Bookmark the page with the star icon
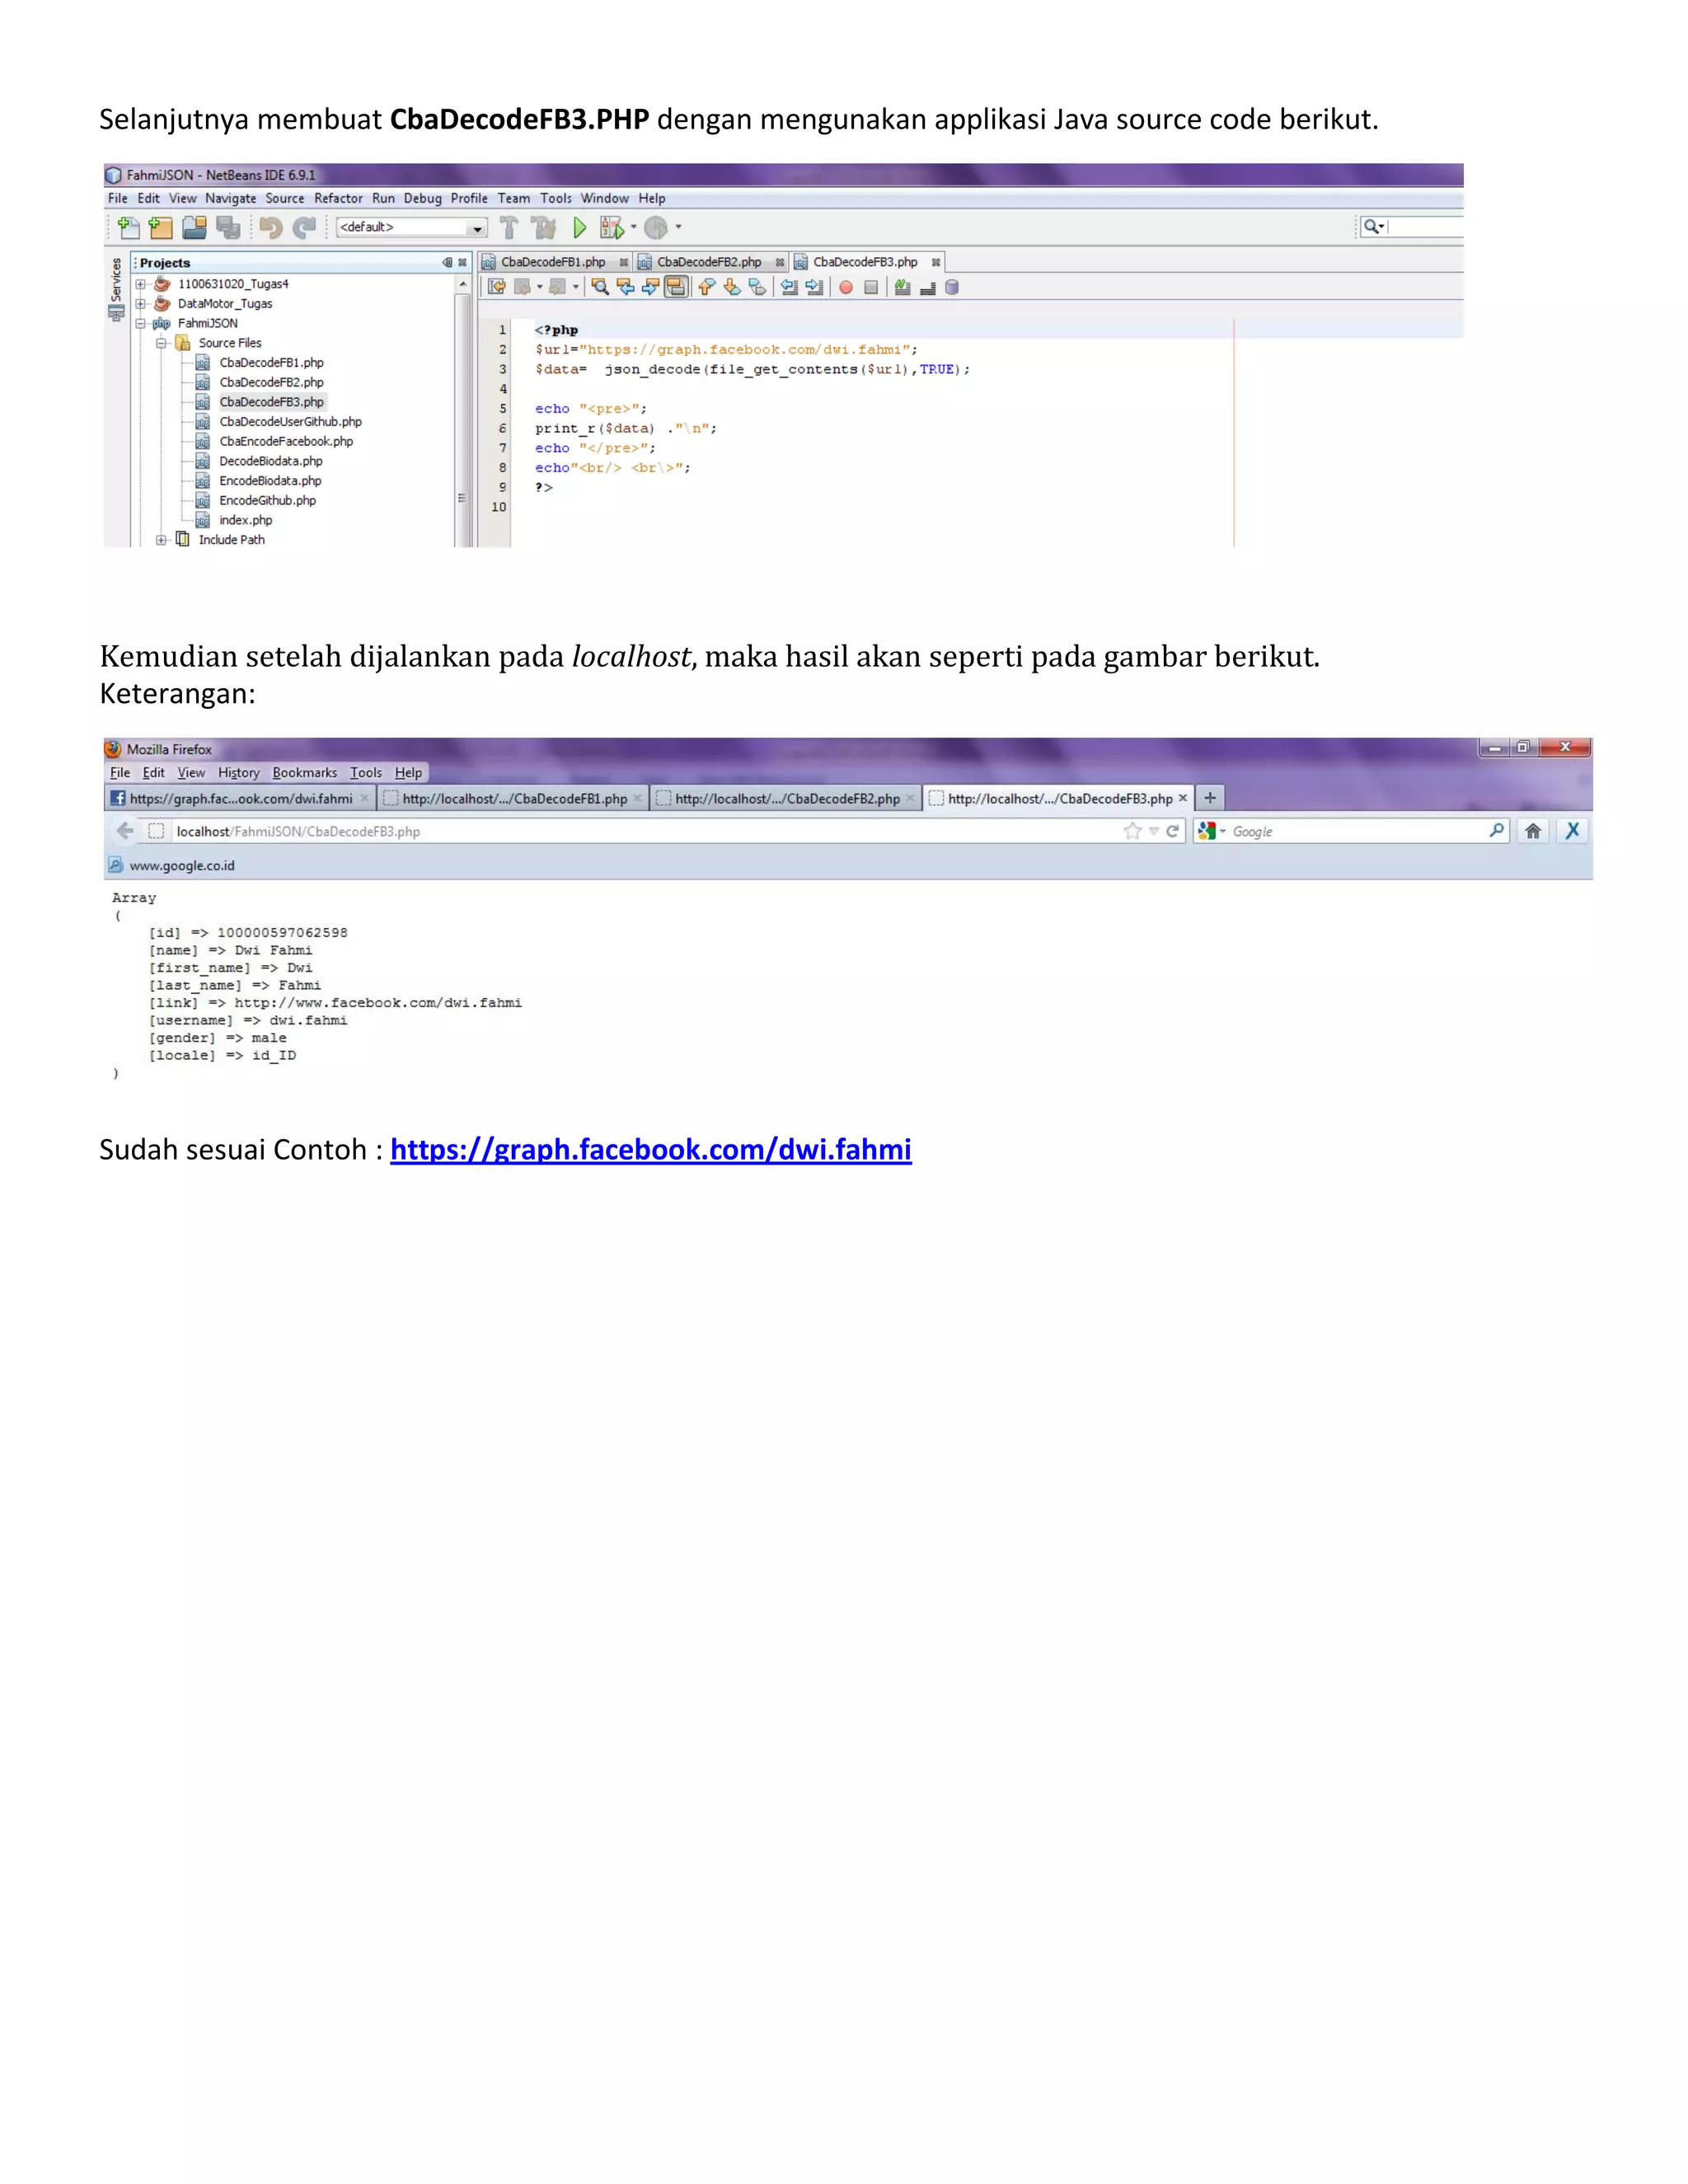The width and height of the screenshot is (1688, 2184). 1132,831
